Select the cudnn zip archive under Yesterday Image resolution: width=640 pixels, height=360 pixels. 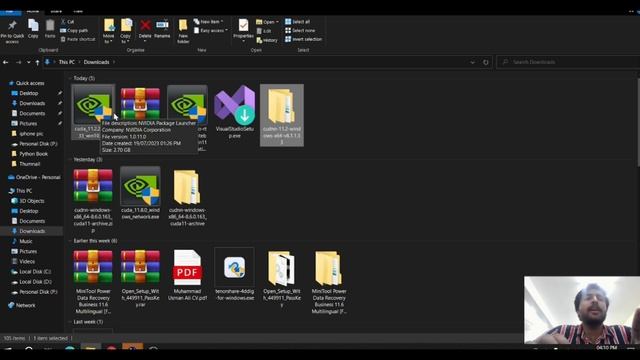click(x=93, y=200)
